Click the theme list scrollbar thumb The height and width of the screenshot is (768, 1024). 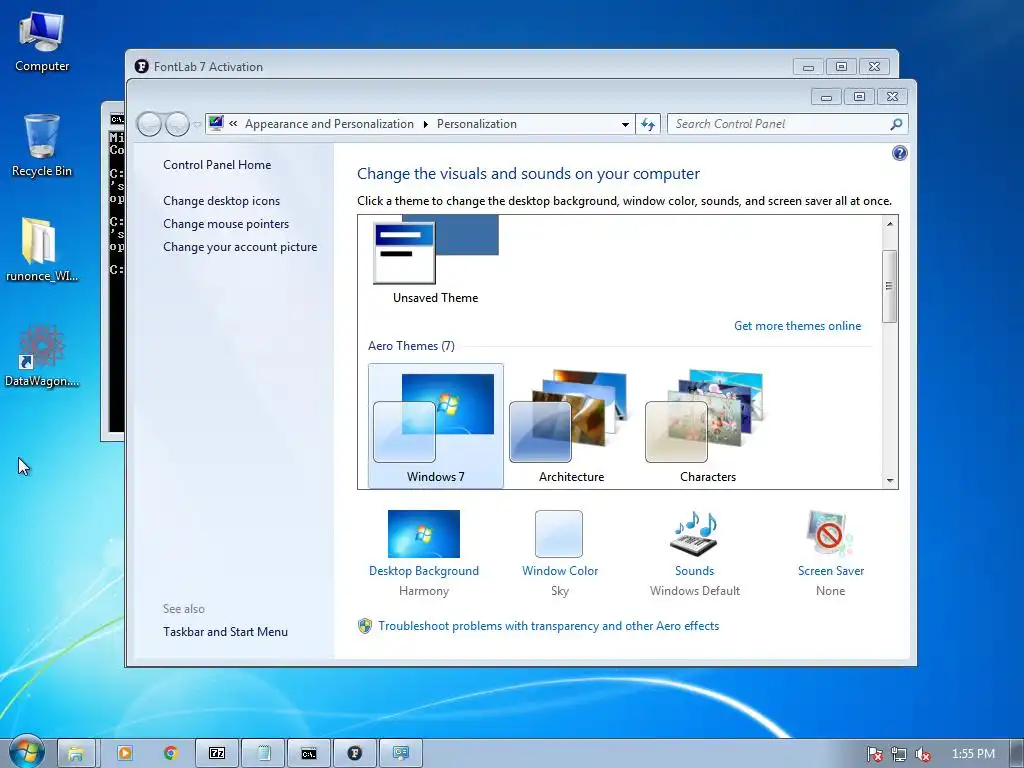point(889,286)
